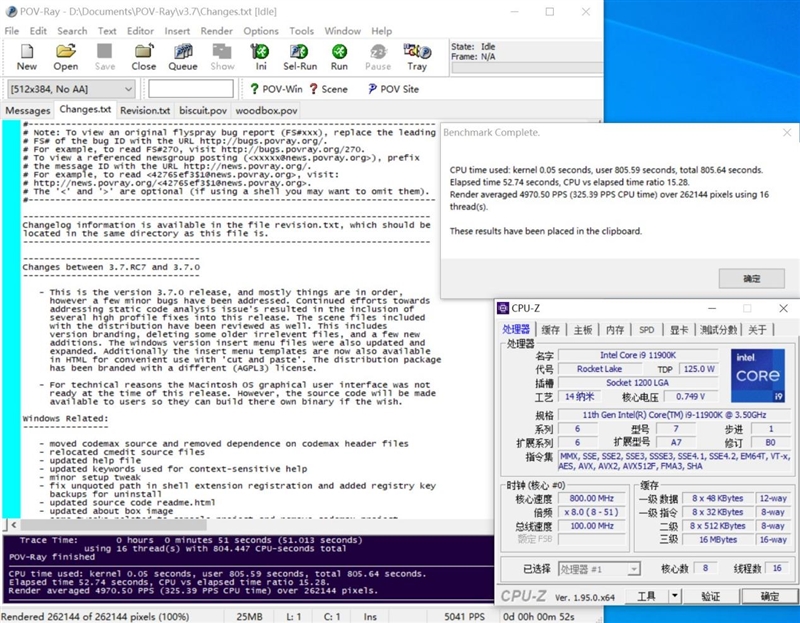Viewport: 800px width, 623px height.
Task: Click the POV-Ray title bar app icon
Action: point(10,11)
